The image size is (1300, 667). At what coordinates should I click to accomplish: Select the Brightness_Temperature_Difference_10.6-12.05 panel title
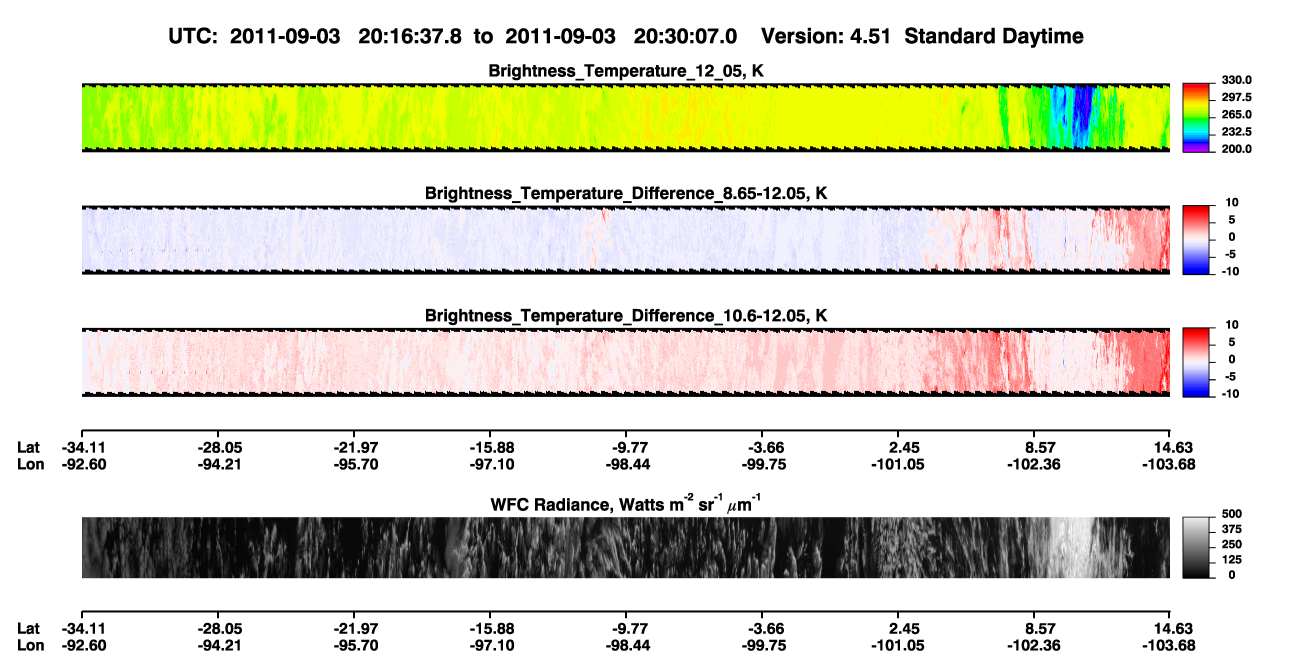point(626,316)
